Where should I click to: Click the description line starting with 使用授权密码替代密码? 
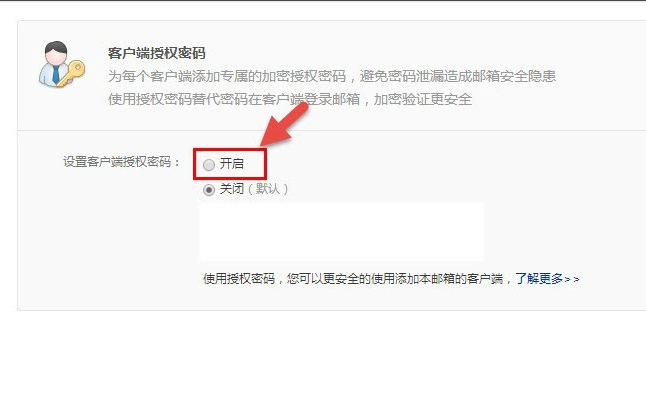290,99
